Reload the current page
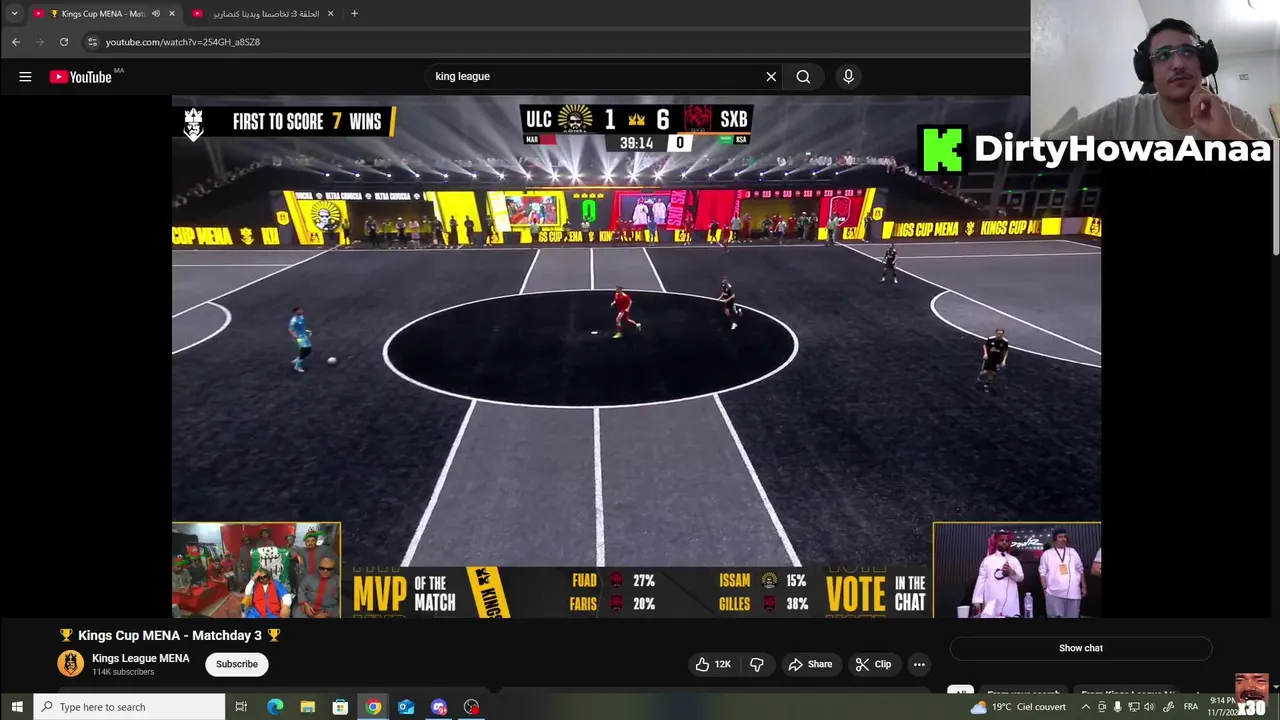The height and width of the screenshot is (720, 1280). [x=64, y=42]
